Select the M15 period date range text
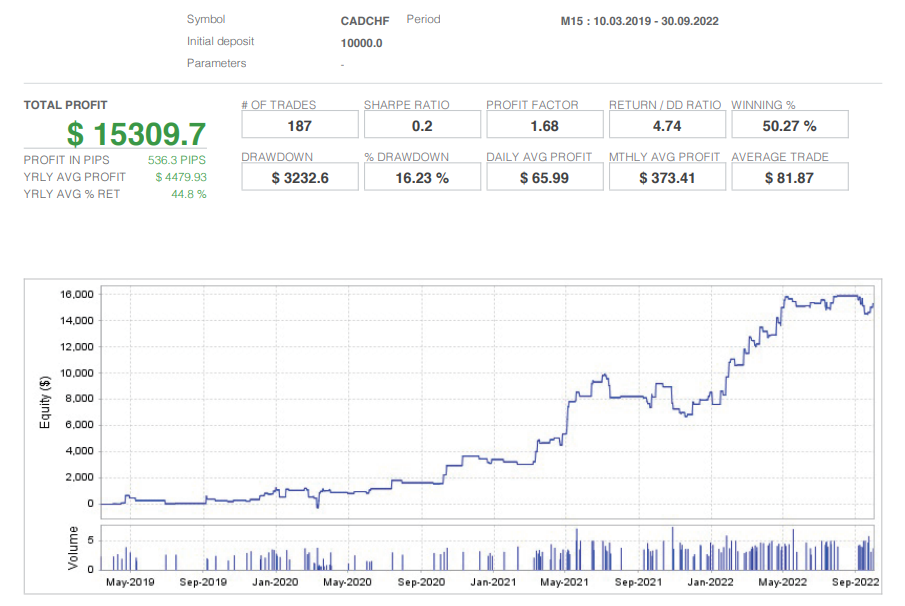The height and width of the screenshot is (606, 905). point(639,21)
